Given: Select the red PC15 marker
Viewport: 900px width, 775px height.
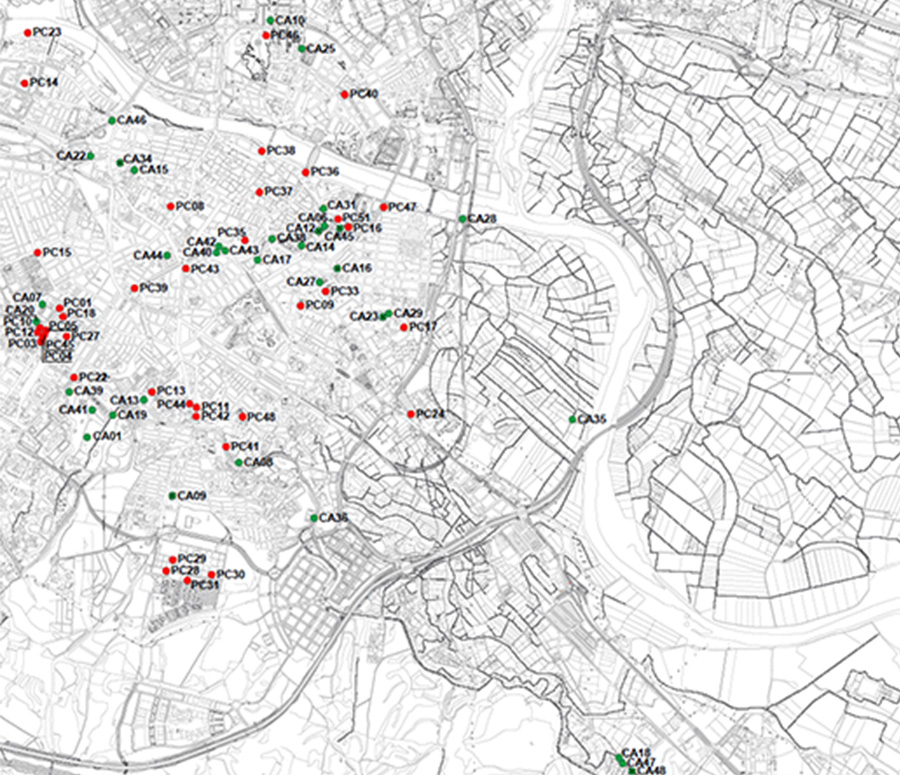Looking at the screenshot, I should pyautogui.click(x=38, y=252).
